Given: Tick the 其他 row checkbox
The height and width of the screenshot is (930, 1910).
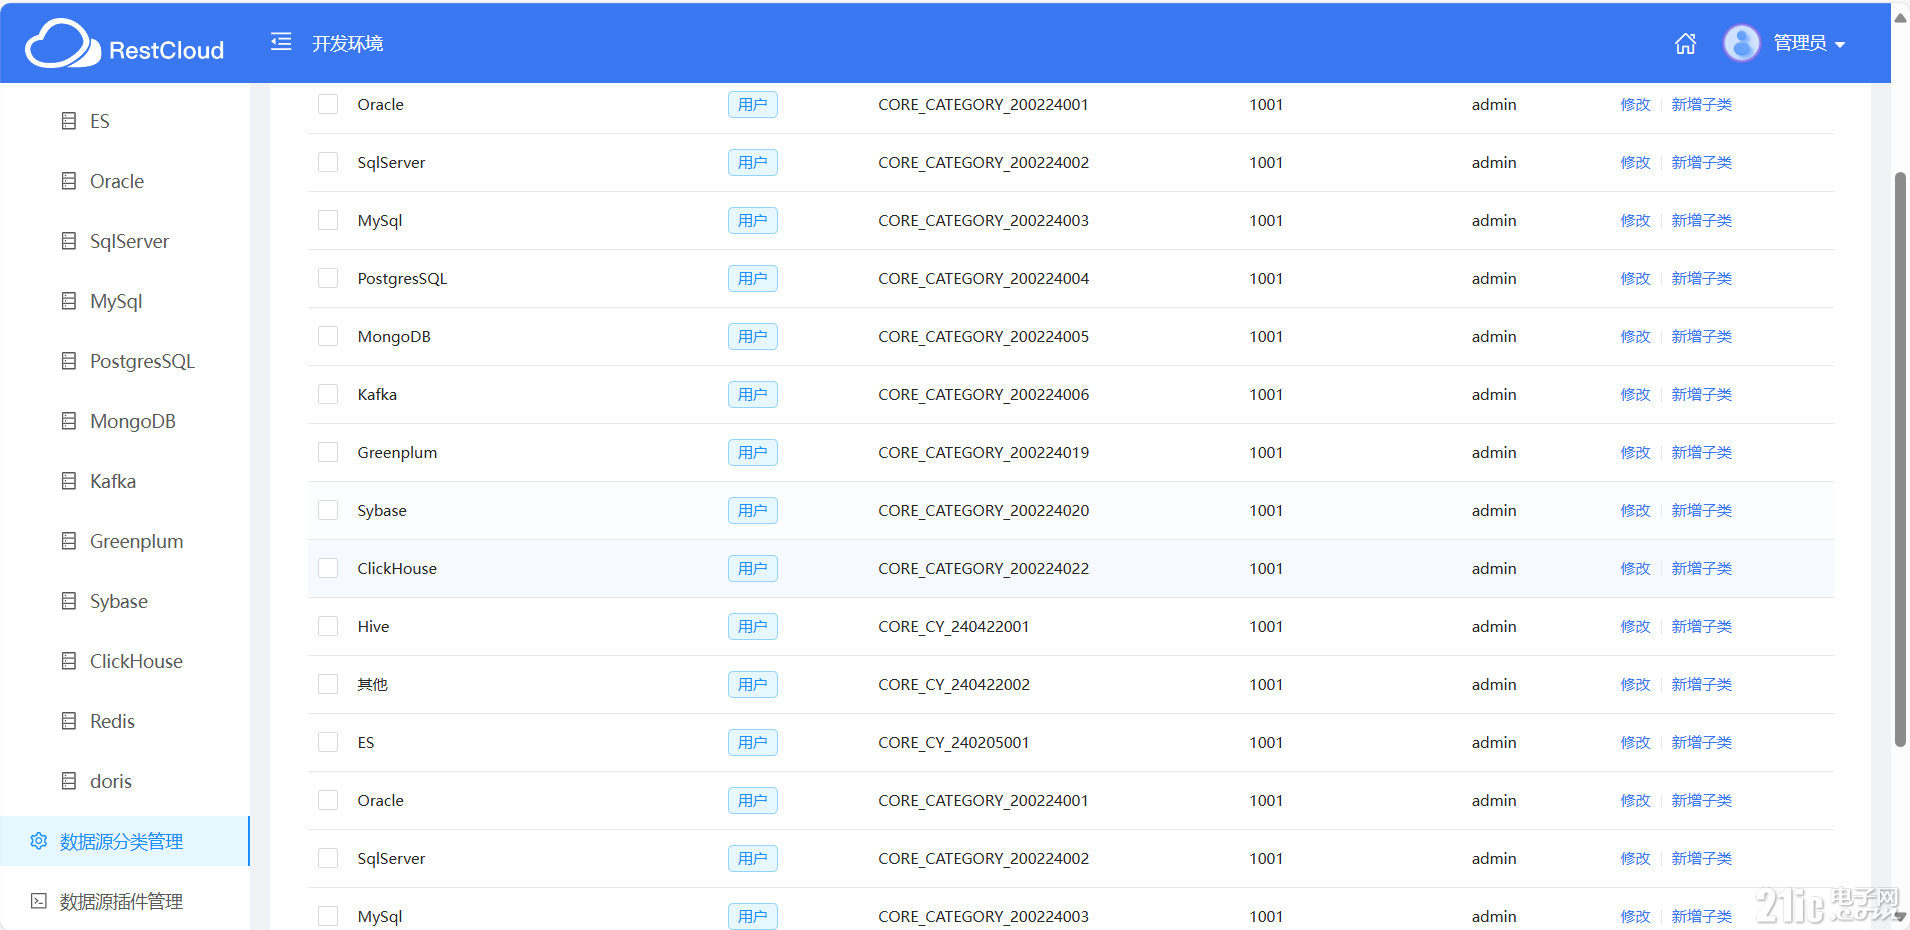Looking at the screenshot, I should (328, 684).
